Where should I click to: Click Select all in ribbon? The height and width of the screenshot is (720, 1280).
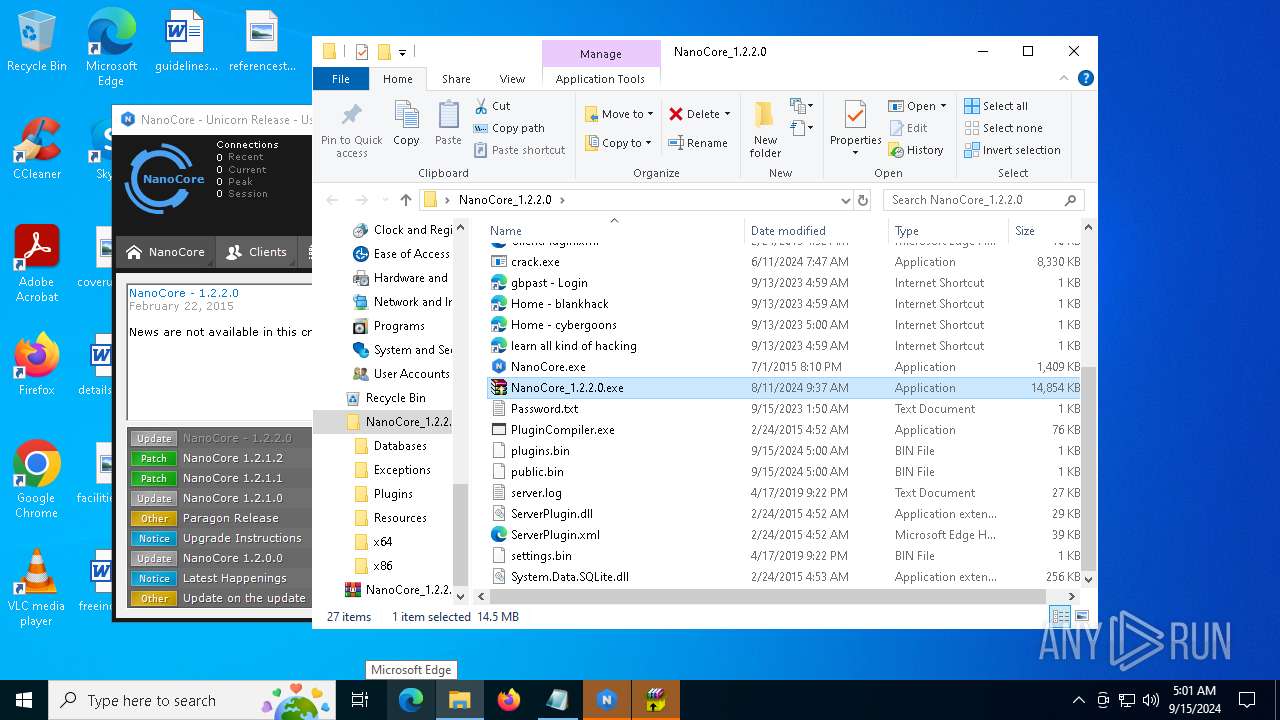click(x=996, y=106)
